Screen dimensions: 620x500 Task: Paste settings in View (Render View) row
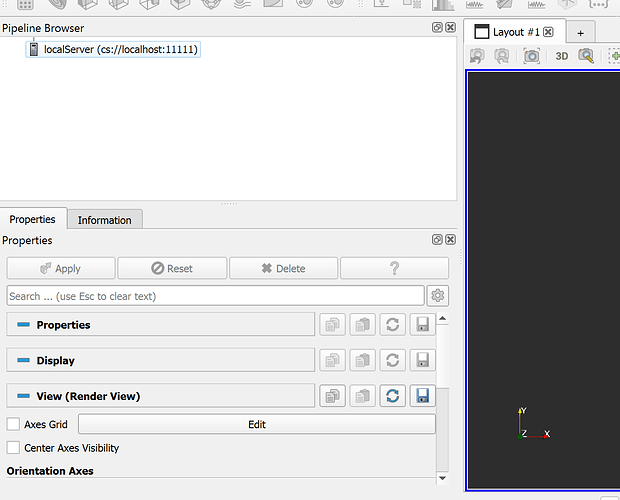[362, 396]
